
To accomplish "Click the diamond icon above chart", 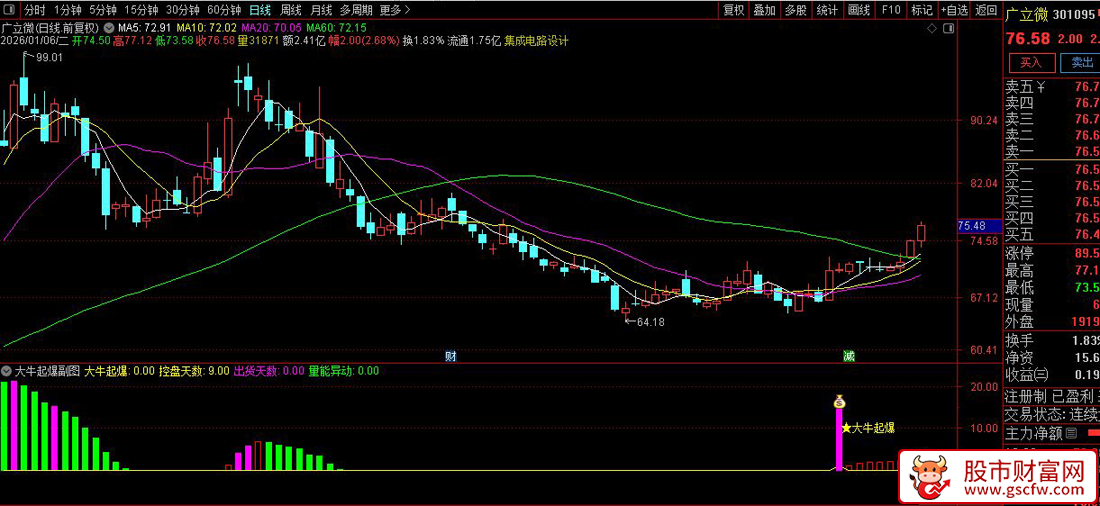I will [932, 29].
